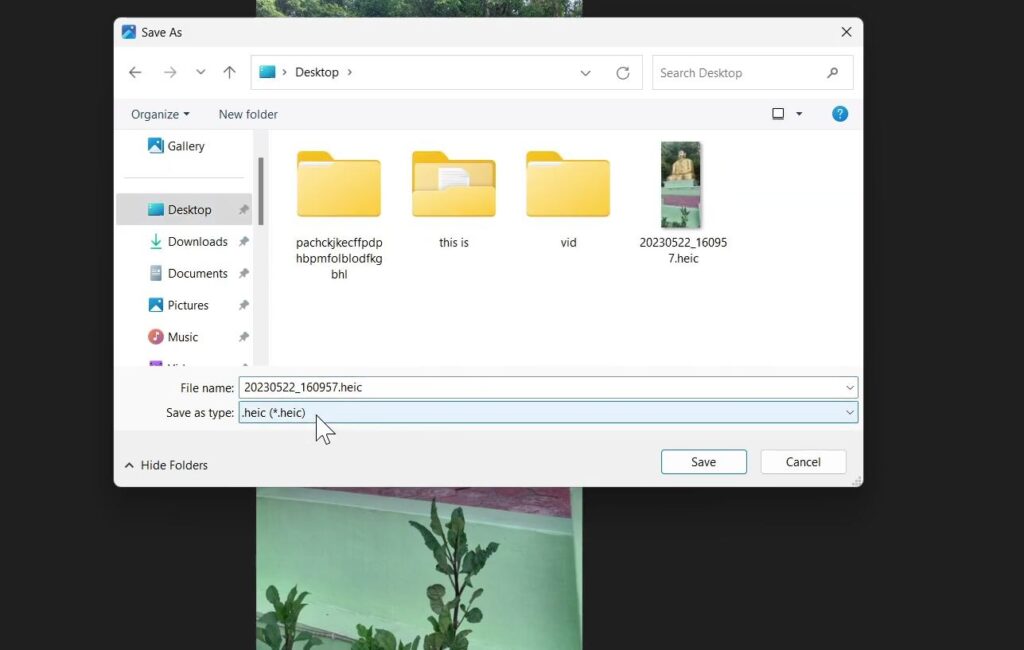1024x650 pixels.
Task: Click the pin icon next to Desktop
Action: pos(244,209)
